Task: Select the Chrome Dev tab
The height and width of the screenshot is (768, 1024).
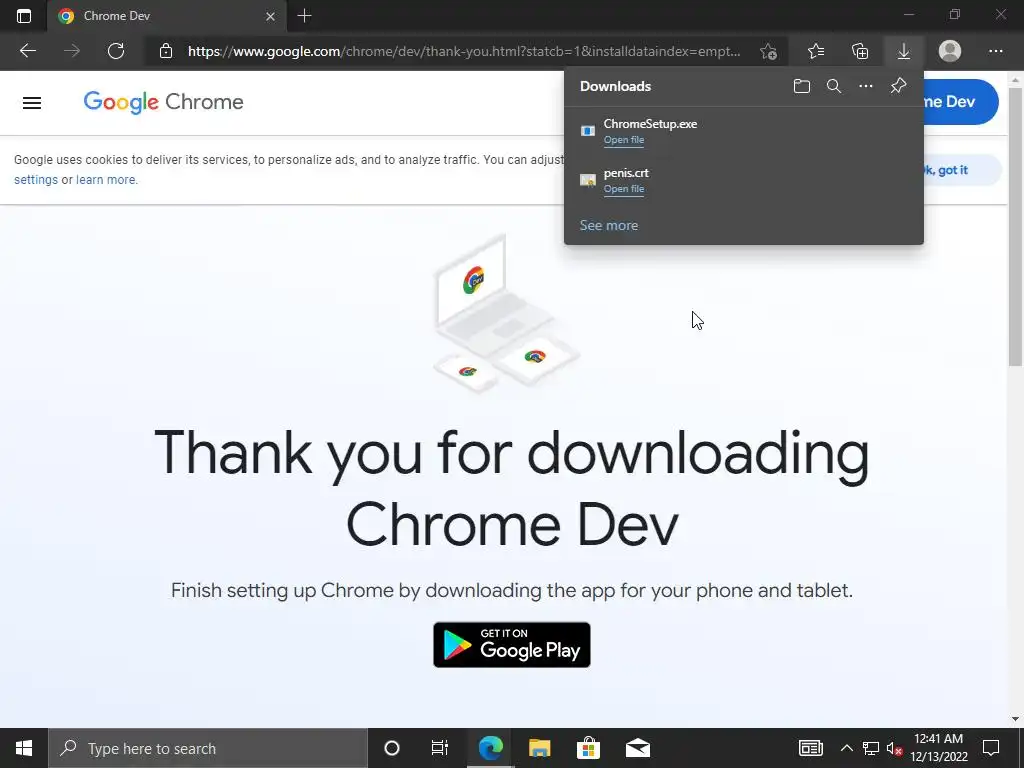Action: (167, 16)
